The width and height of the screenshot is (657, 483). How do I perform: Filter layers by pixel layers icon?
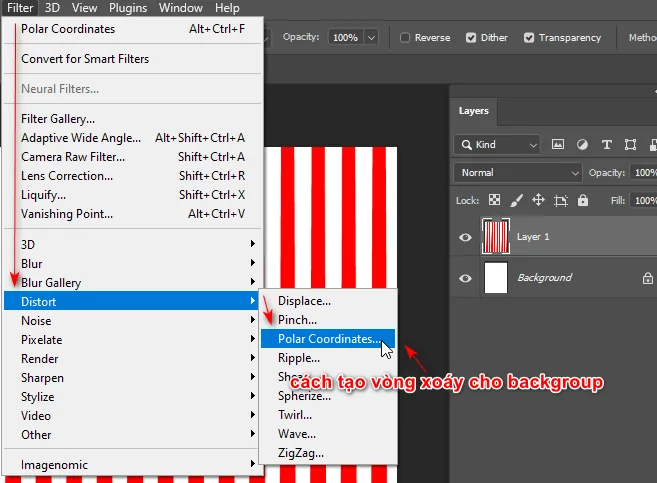tap(558, 145)
